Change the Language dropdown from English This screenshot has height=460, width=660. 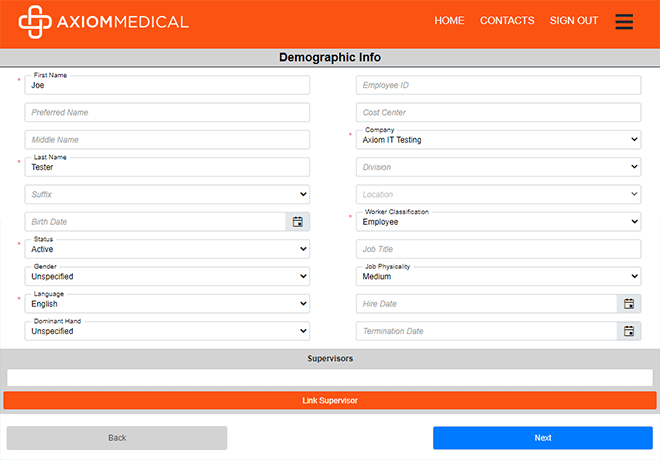[x=167, y=304]
